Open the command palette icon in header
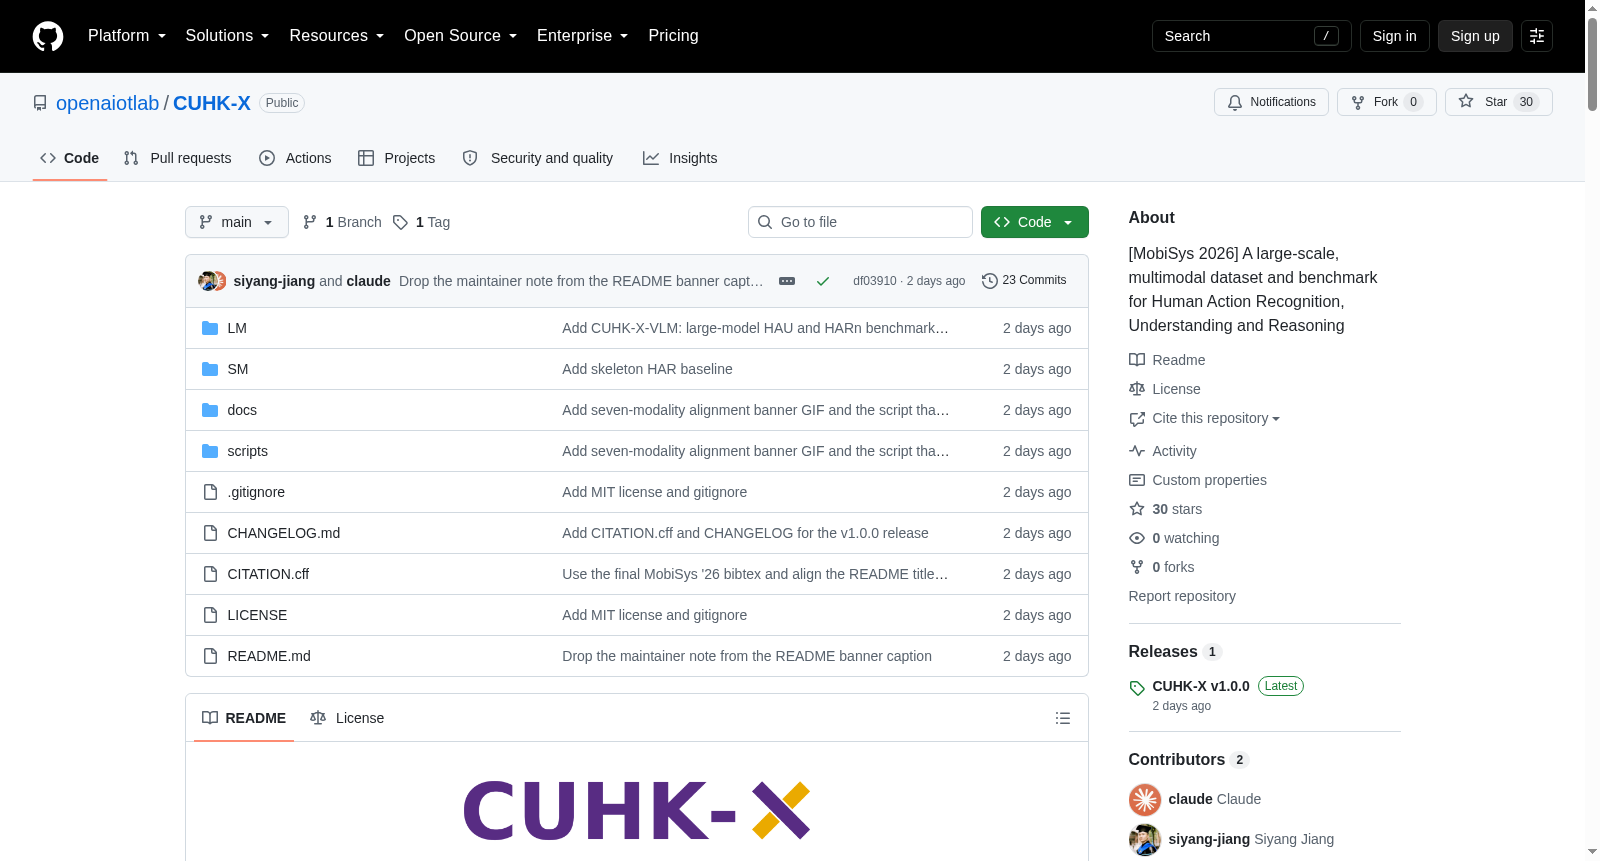This screenshot has height=861, width=1600. [x=1537, y=36]
